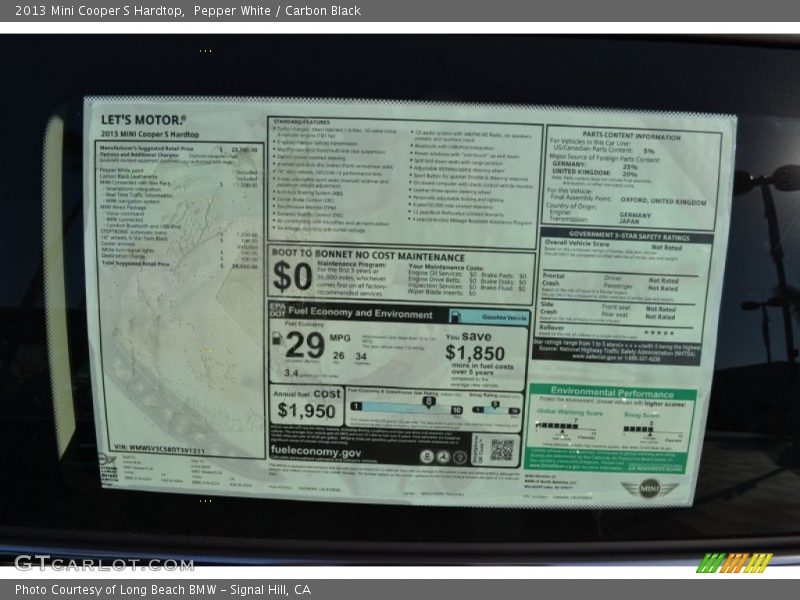Click the fuel pump icon beside 29 MPG
This screenshot has height=600, width=800.
pyautogui.click(x=276, y=340)
